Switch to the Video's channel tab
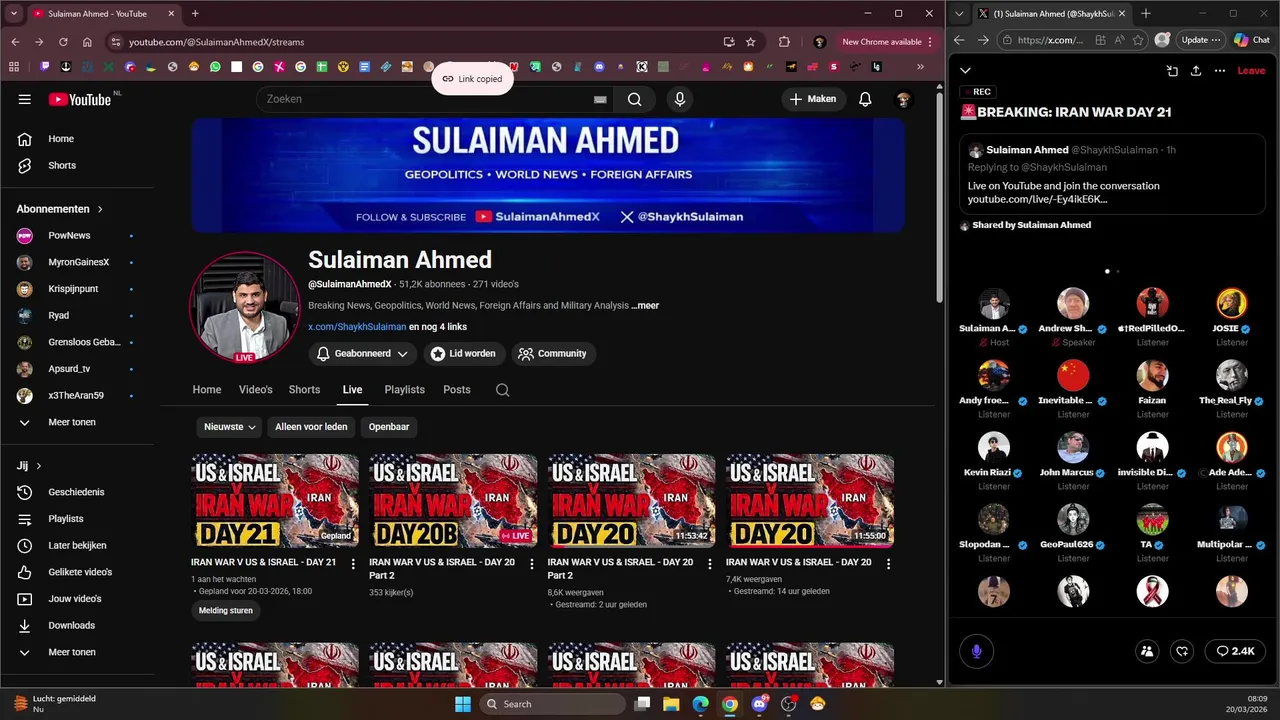This screenshot has width=1280, height=720. click(x=255, y=390)
